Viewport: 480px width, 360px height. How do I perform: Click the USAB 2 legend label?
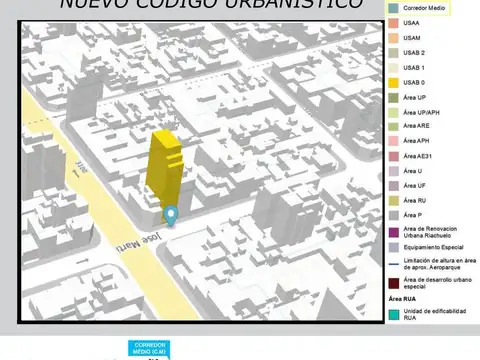[x=414, y=53]
